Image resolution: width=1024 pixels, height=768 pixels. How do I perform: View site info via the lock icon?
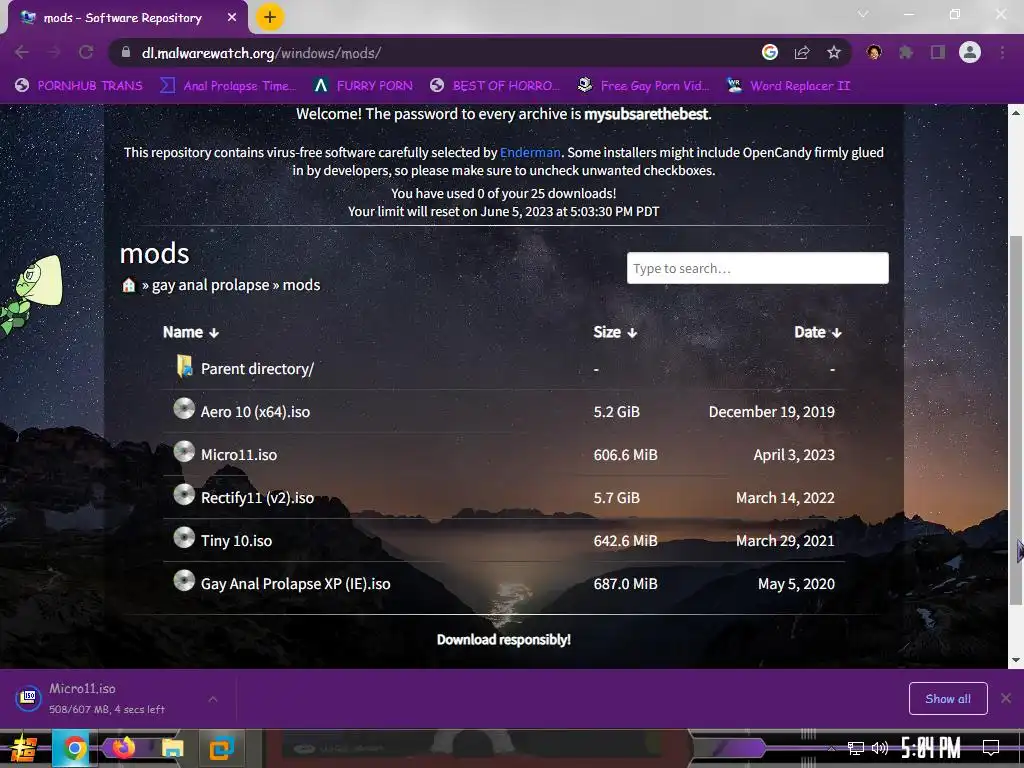[x=126, y=52]
